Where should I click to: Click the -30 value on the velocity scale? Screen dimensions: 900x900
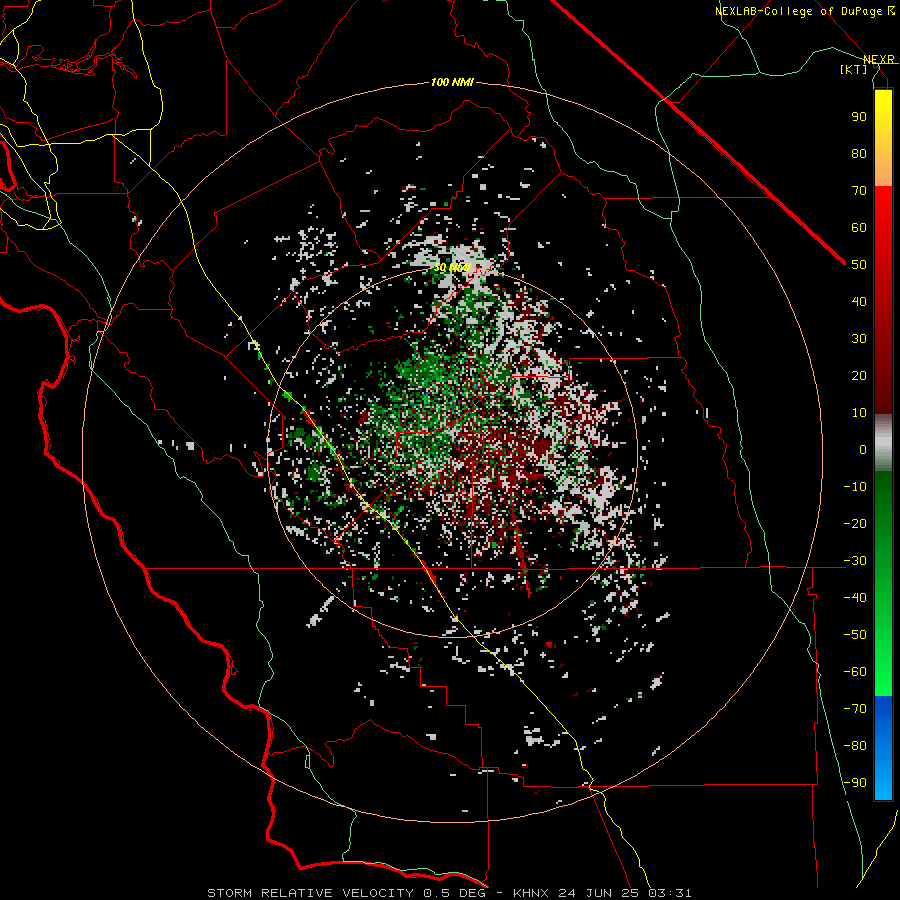(855, 561)
